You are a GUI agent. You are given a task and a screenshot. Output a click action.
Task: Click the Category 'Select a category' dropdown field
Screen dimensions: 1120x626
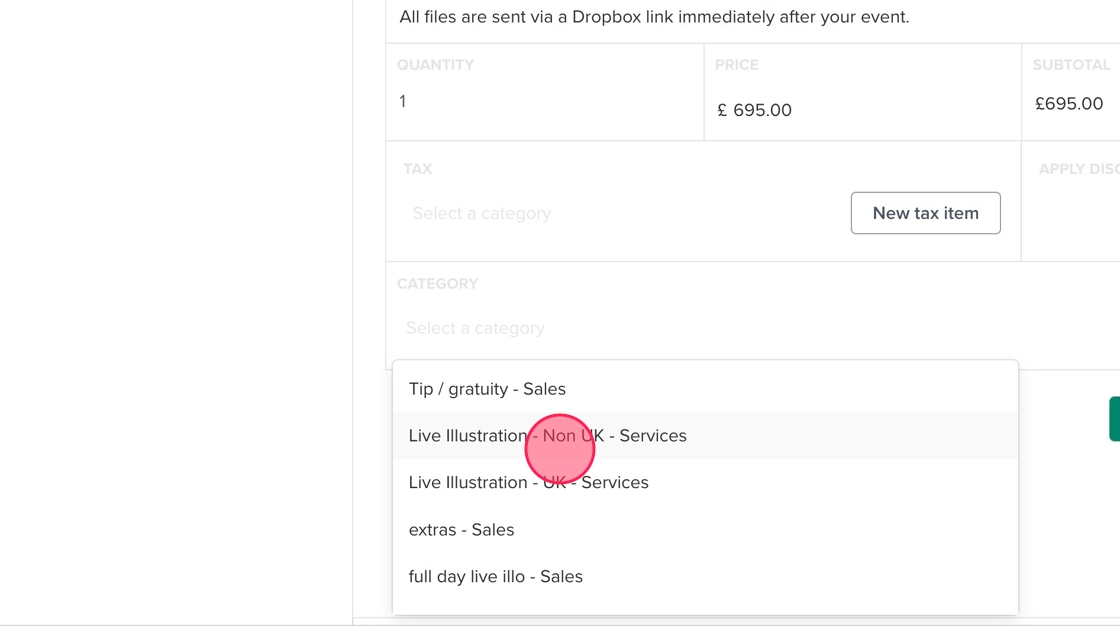tap(700, 328)
